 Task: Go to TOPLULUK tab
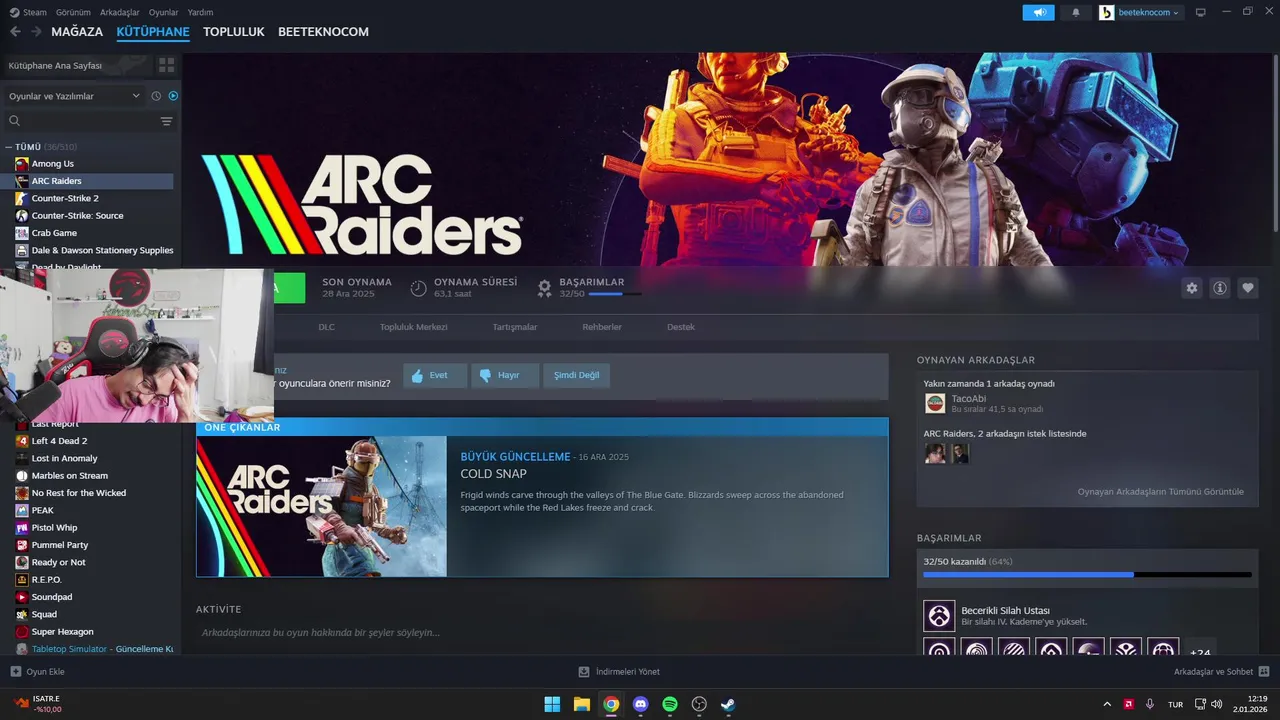234,32
